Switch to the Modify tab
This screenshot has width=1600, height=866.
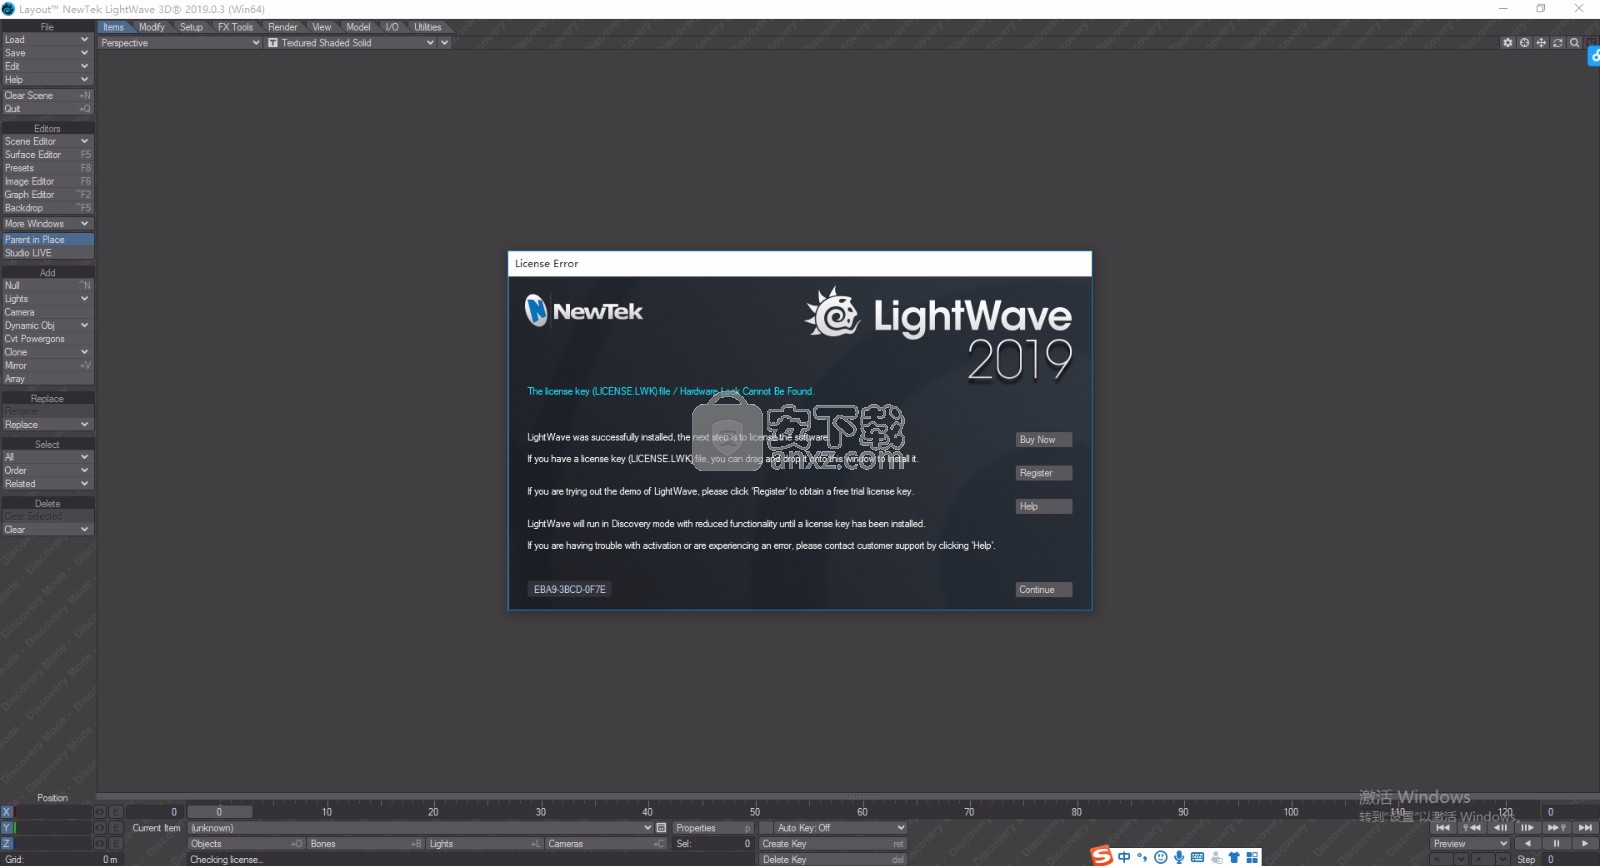click(152, 27)
